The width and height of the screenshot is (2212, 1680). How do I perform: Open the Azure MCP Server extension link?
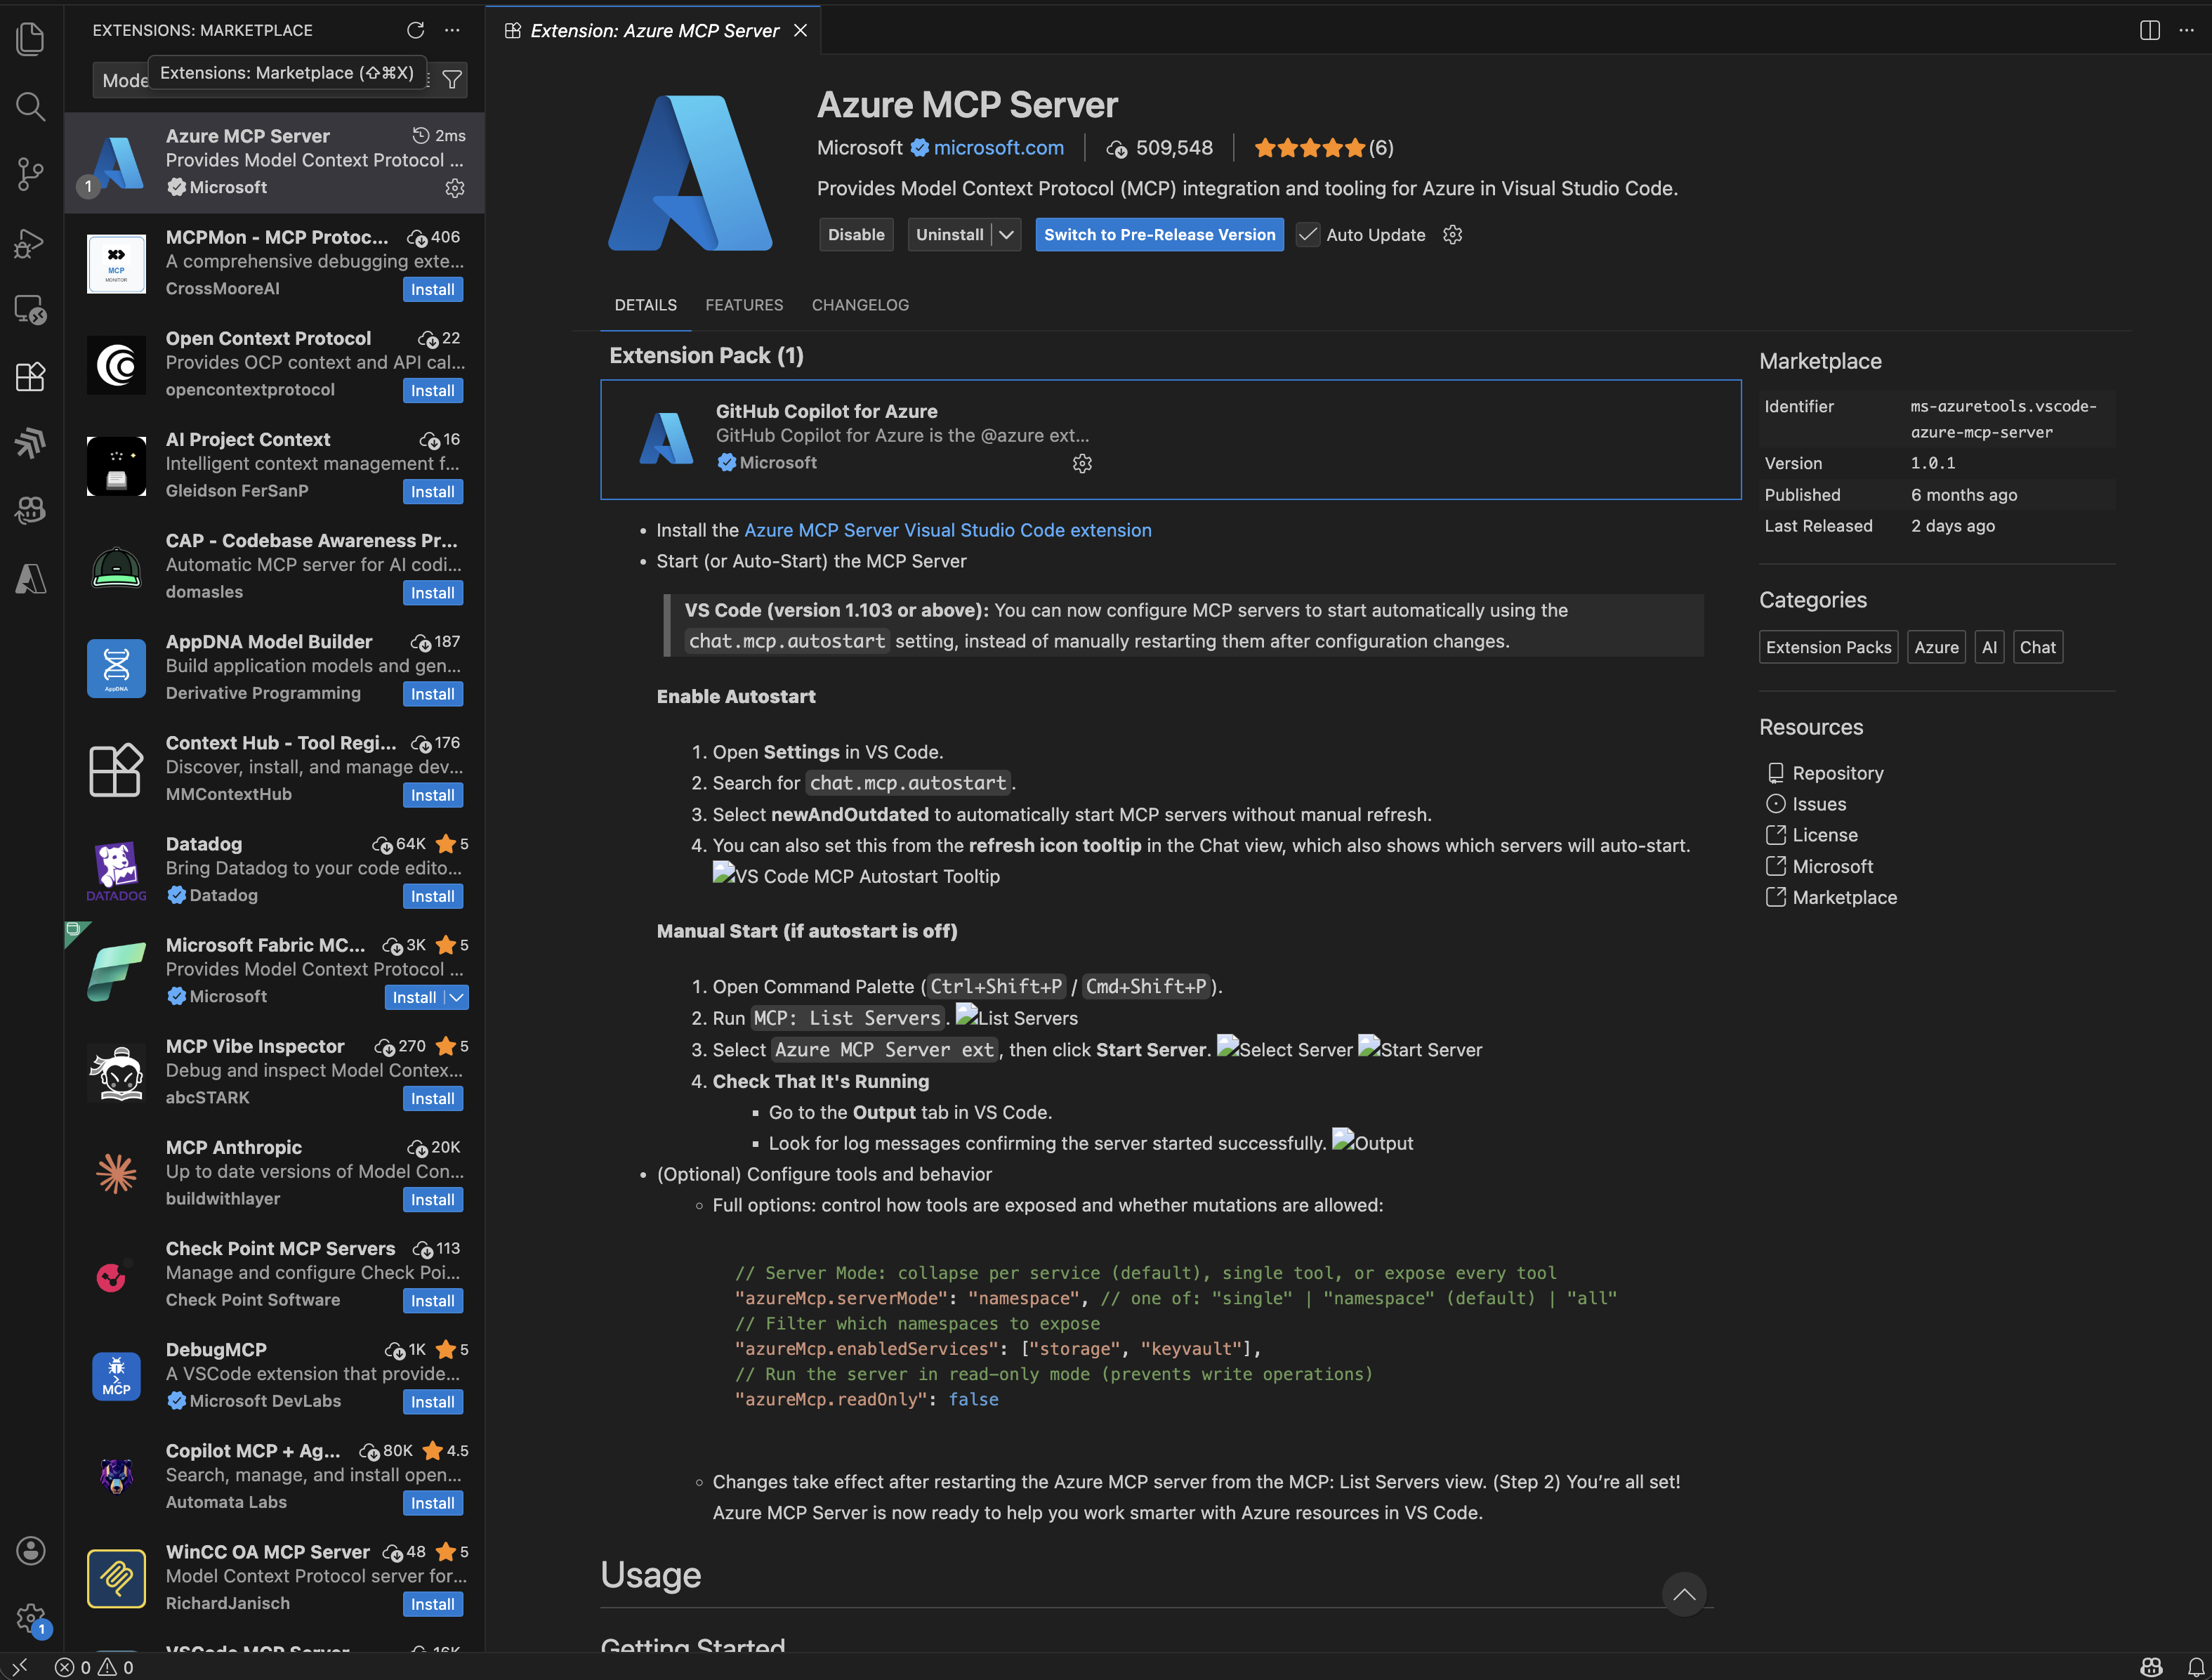pos(947,530)
